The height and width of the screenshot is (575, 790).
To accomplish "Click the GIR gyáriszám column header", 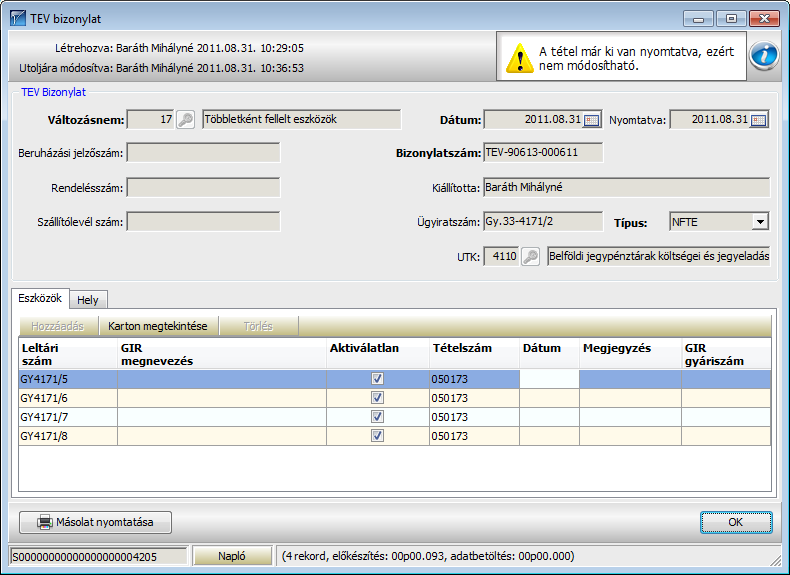I will point(726,354).
